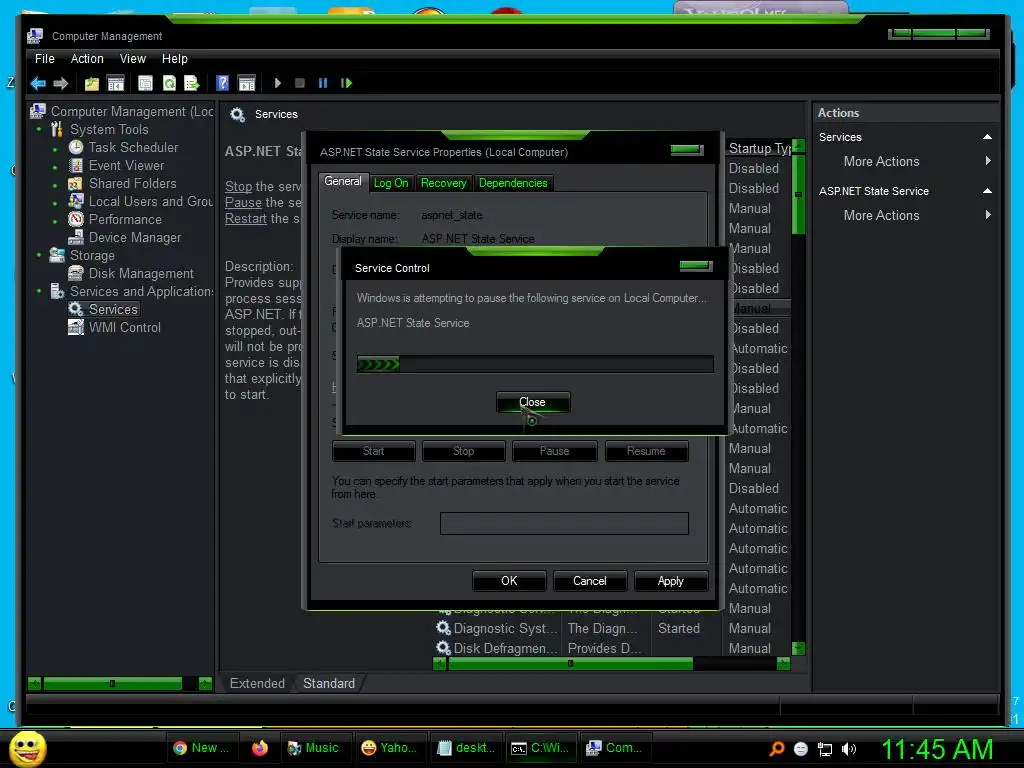Click the Stop Service square icon
The width and height of the screenshot is (1024, 768).
pos(300,83)
